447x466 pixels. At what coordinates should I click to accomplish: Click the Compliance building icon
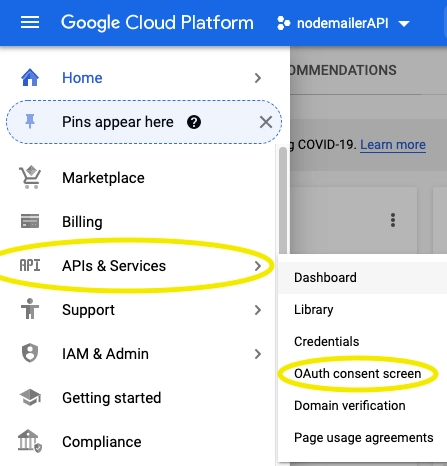click(x=30, y=441)
